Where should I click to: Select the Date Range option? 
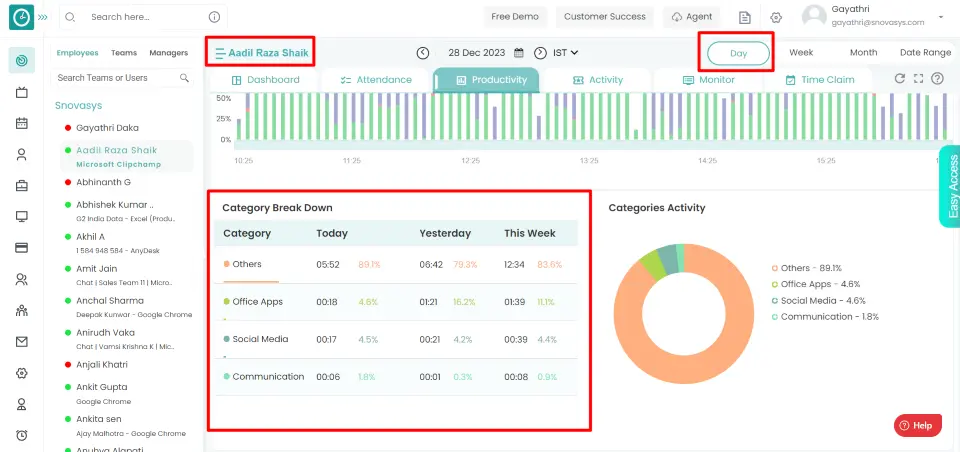925,53
